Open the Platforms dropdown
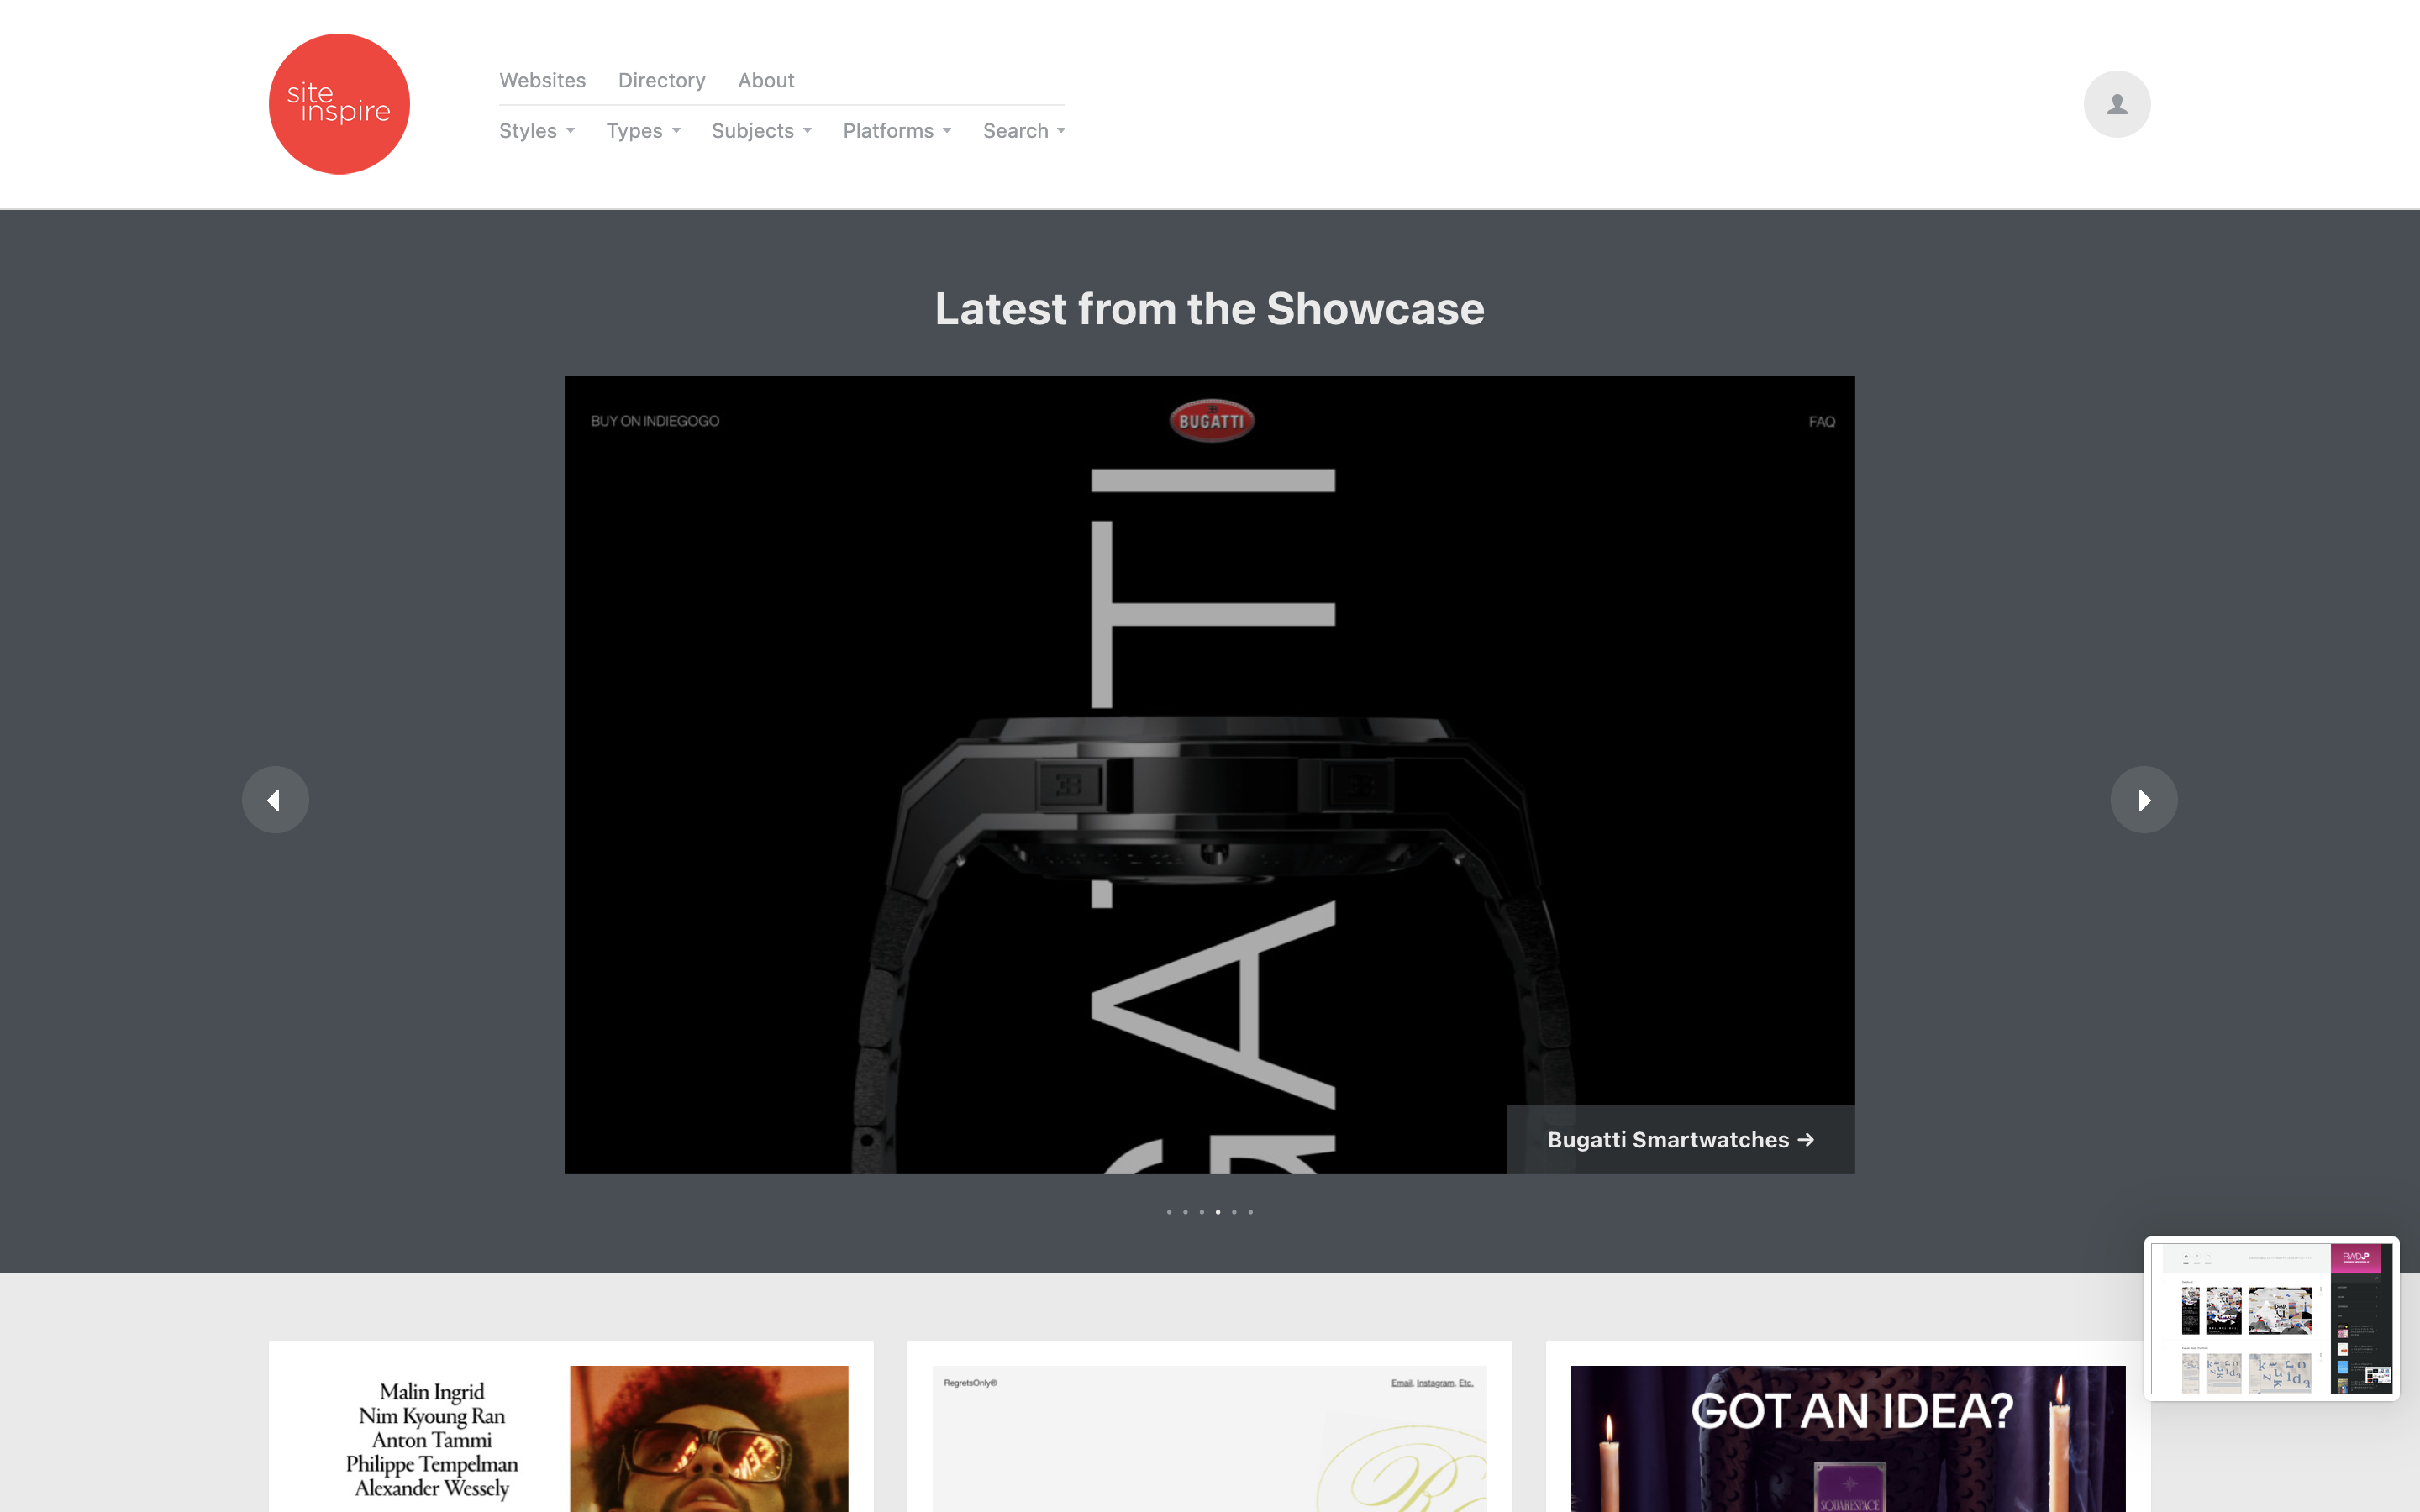The height and width of the screenshot is (1512, 2420). click(x=897, y=131)
